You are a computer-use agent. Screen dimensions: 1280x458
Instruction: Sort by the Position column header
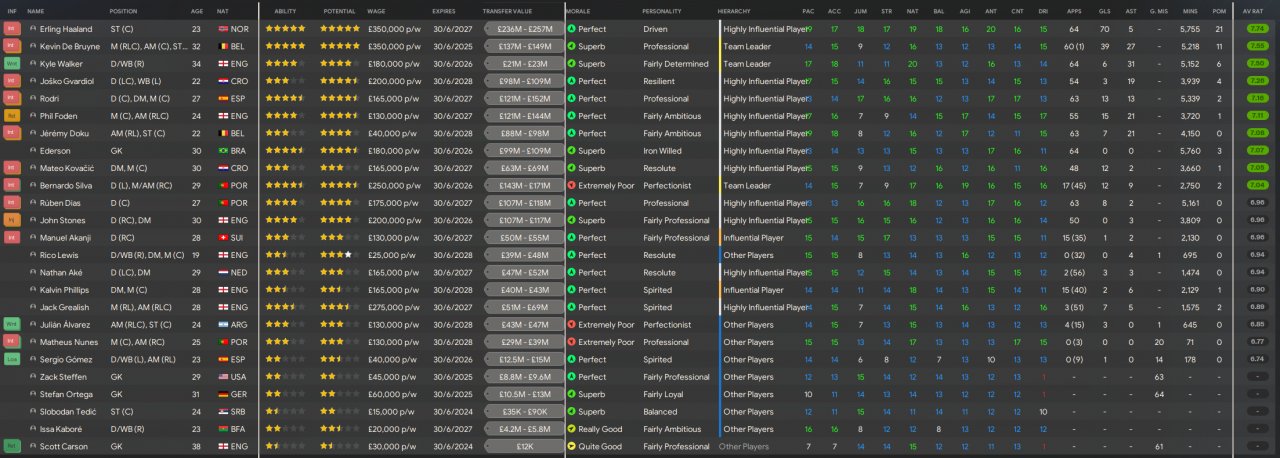tap(124, 11)
